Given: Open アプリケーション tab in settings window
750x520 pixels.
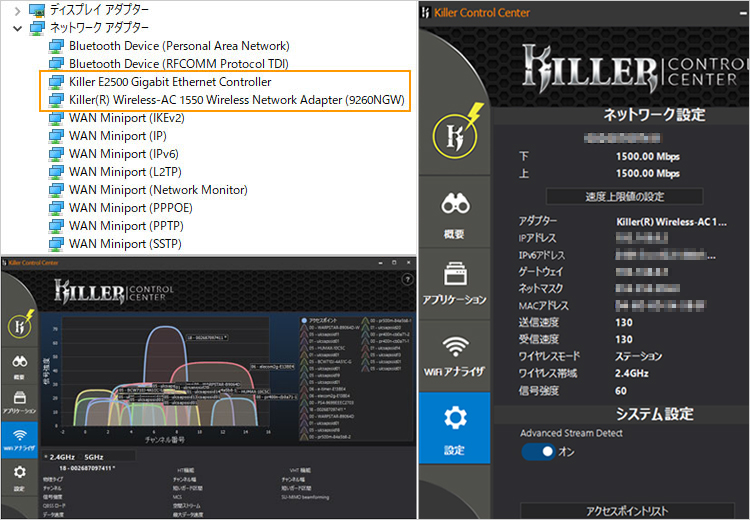Looking at the screenshot, I should click(454, 284).
